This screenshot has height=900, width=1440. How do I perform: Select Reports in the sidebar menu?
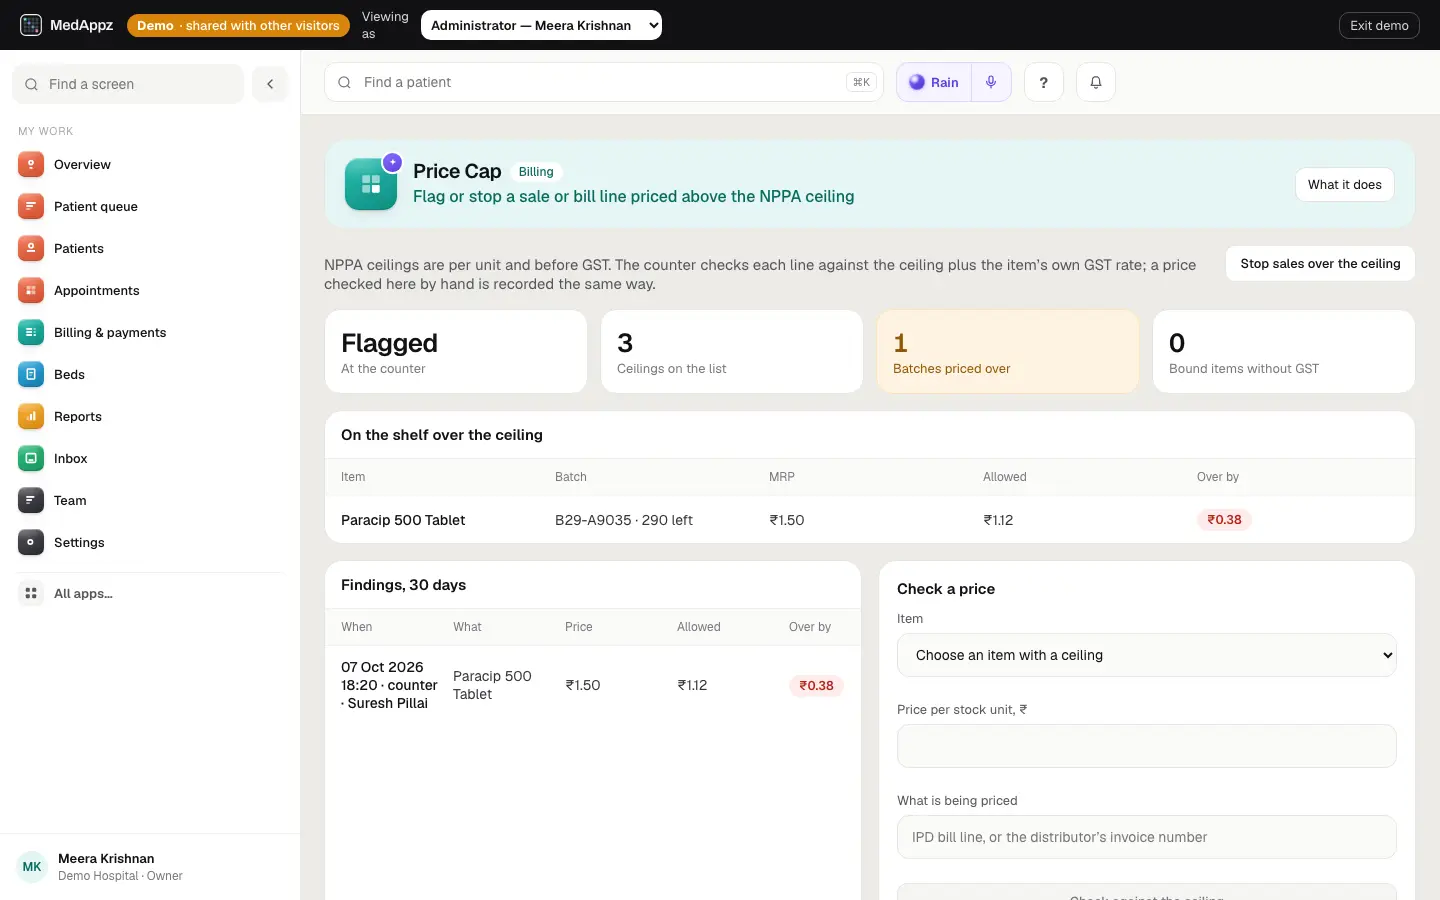coord(150,417)
